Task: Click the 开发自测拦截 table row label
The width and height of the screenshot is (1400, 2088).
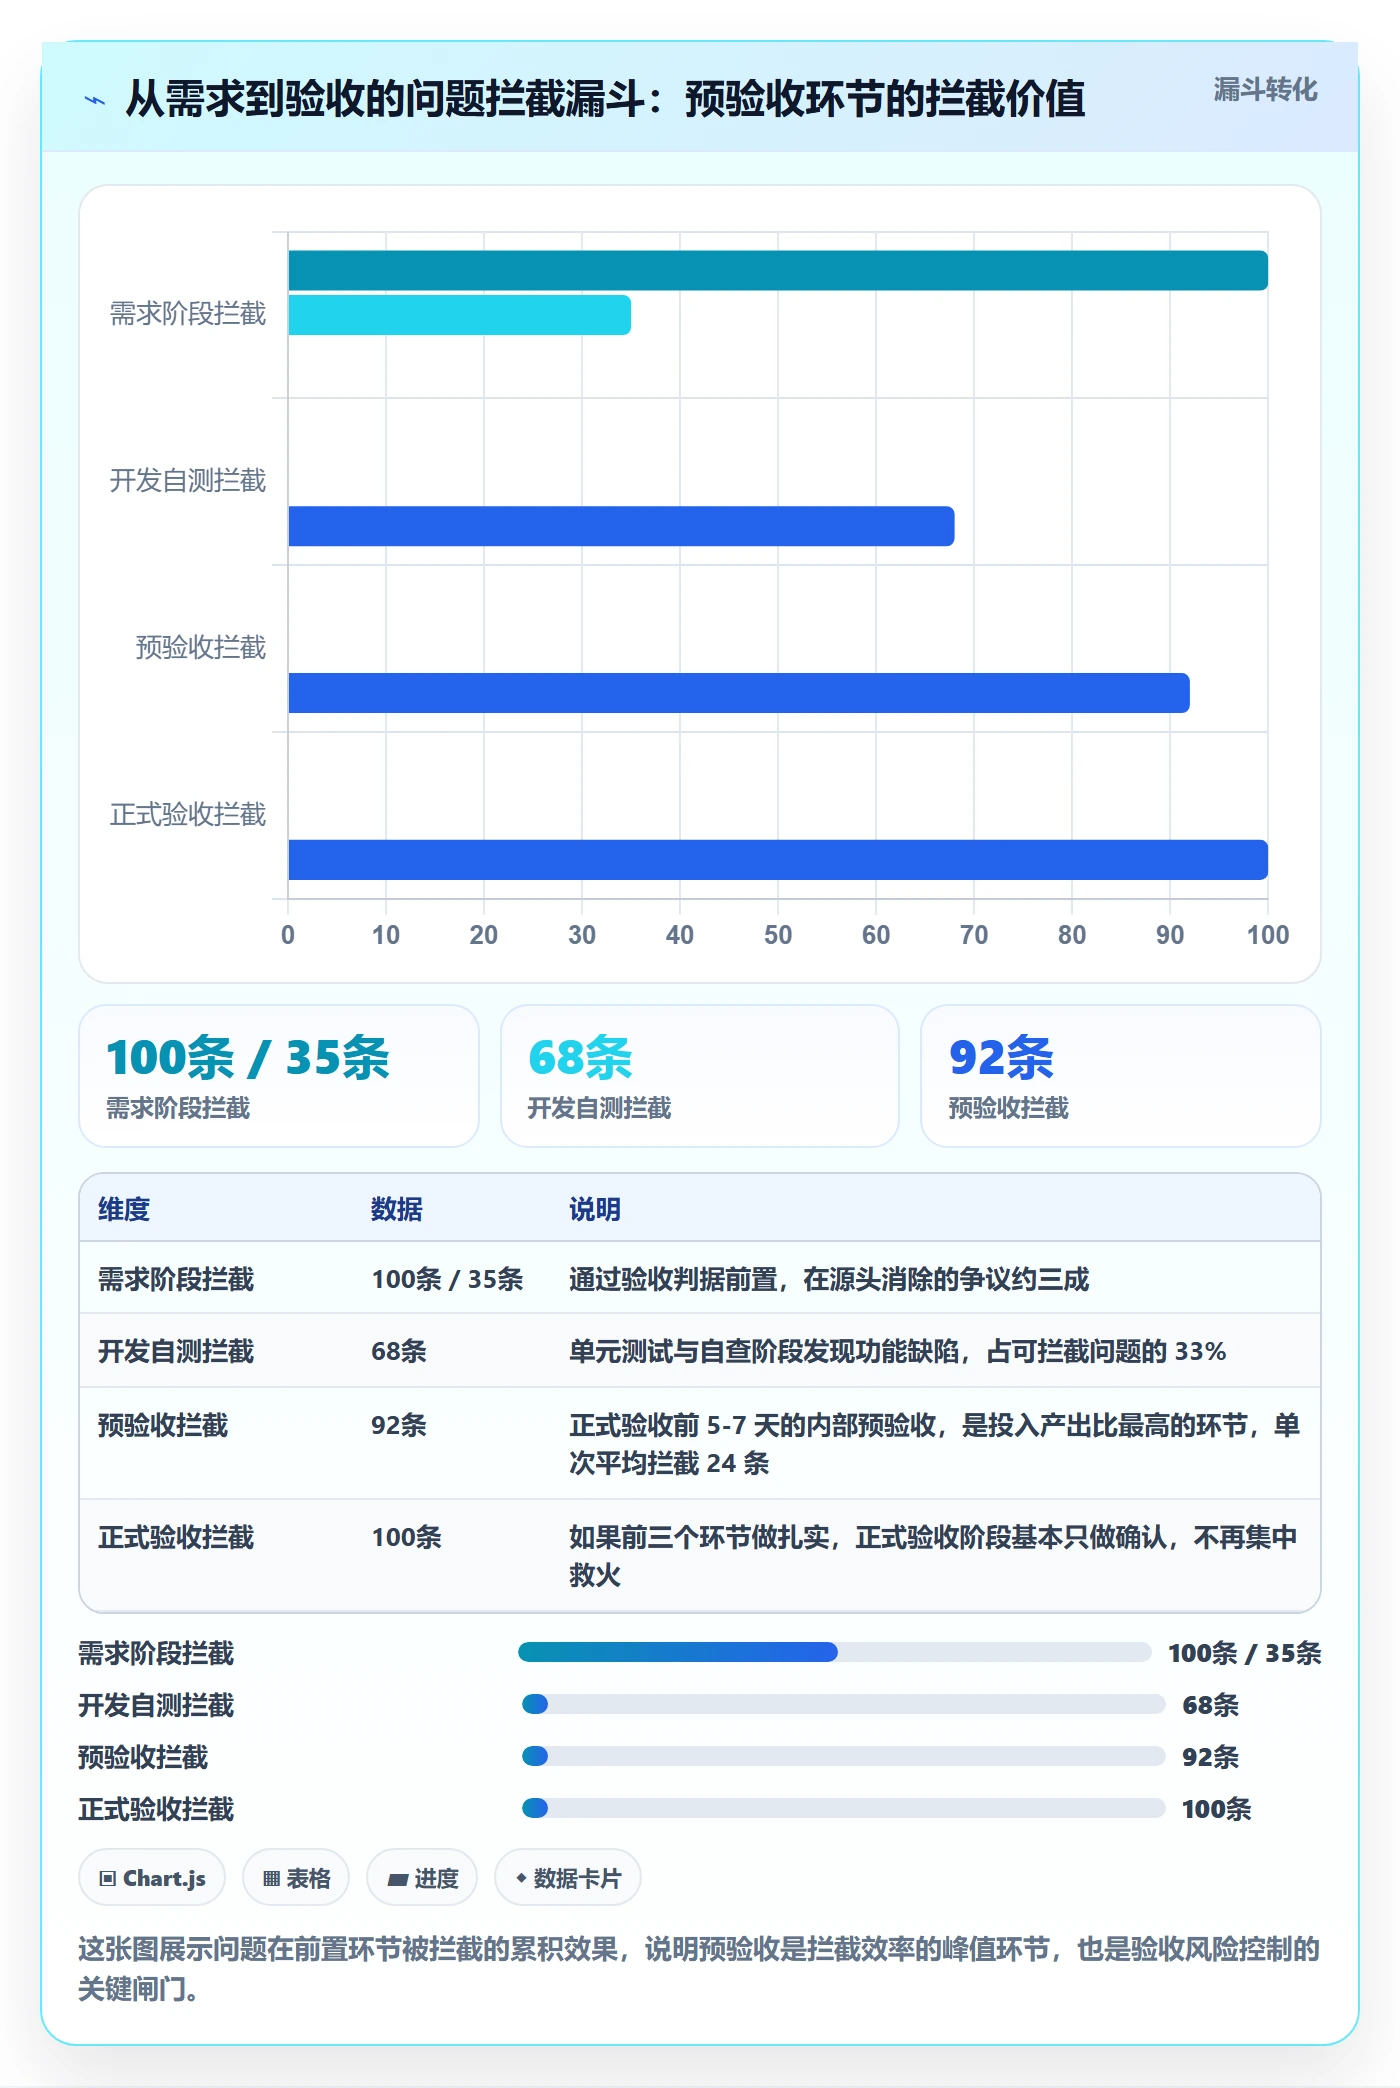Action: point(176,1351)
